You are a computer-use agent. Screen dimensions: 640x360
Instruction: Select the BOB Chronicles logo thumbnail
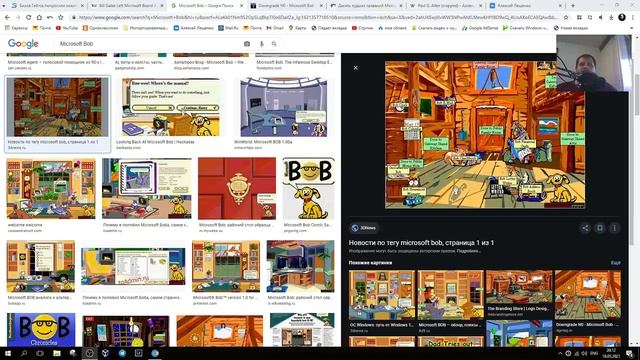click(41, 330)
